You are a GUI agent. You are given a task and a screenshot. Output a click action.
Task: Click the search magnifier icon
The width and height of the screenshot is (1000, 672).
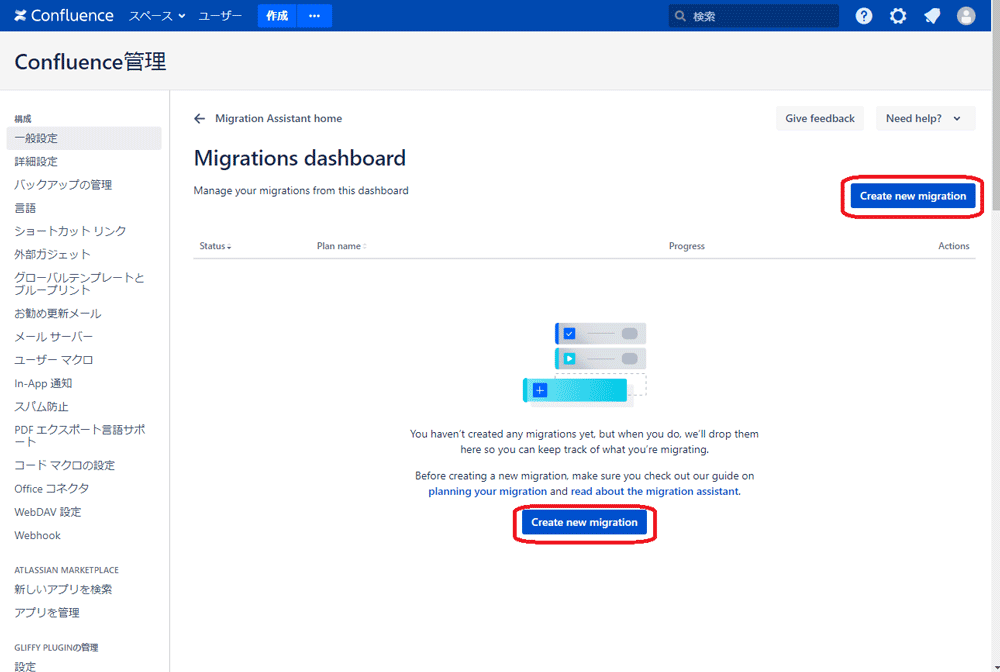(680, 16)
